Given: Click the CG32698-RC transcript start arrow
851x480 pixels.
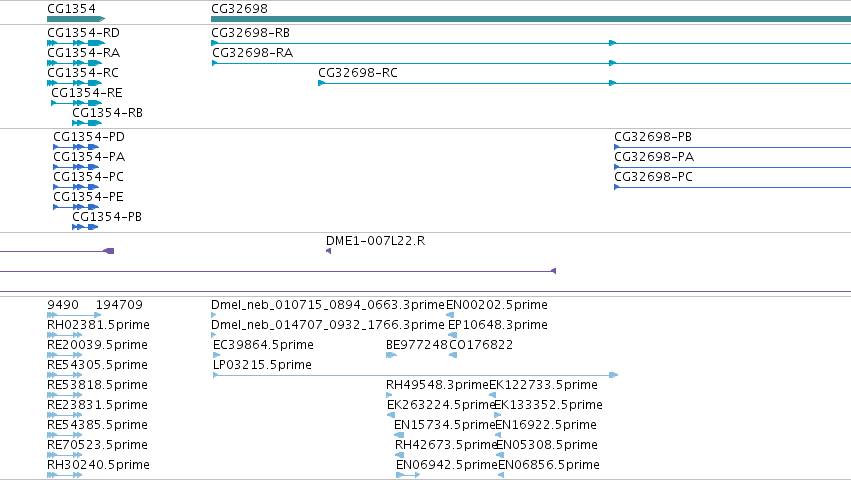Looking at the screenshot, I should [x=321, y=83].
